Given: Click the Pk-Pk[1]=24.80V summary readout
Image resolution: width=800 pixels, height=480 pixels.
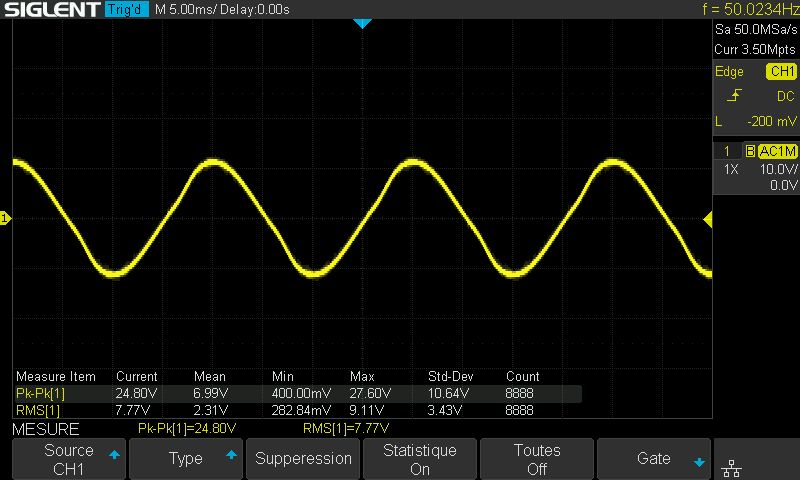Looking at the screenshot, I should (187, 428).
